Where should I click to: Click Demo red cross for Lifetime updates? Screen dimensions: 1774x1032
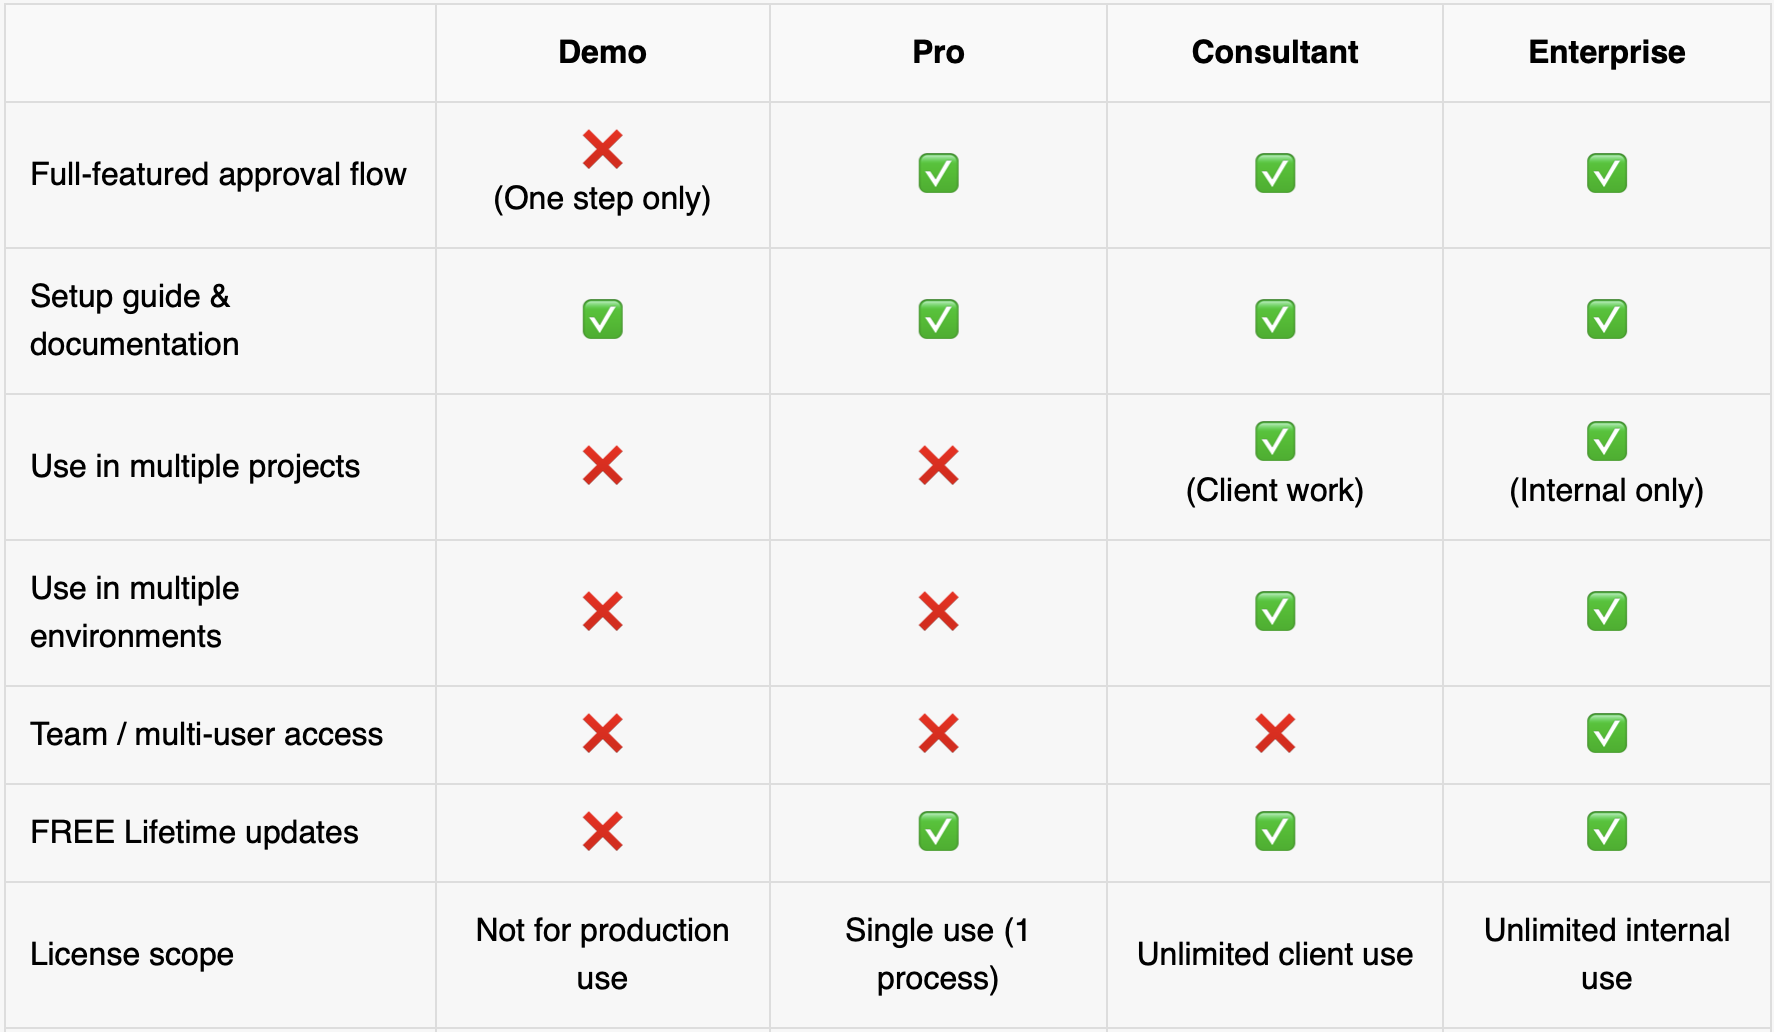pyautogui.click(x=602, y=832)
